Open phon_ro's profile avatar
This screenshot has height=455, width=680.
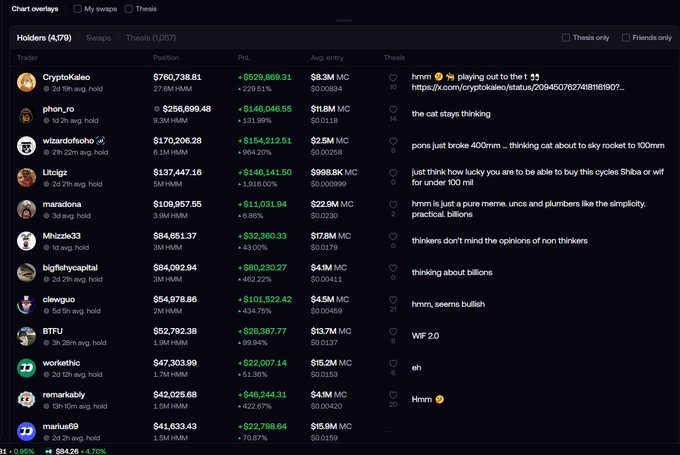(x=26, y=115)
